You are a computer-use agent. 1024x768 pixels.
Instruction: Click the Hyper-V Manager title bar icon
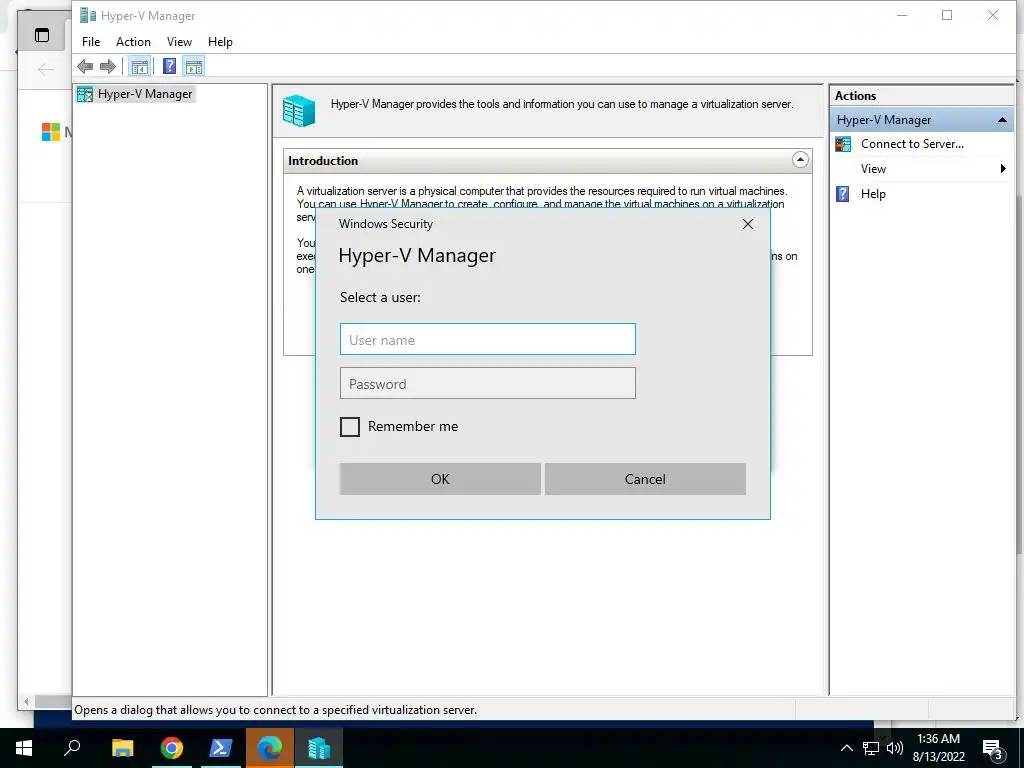(x=88, y=15)
